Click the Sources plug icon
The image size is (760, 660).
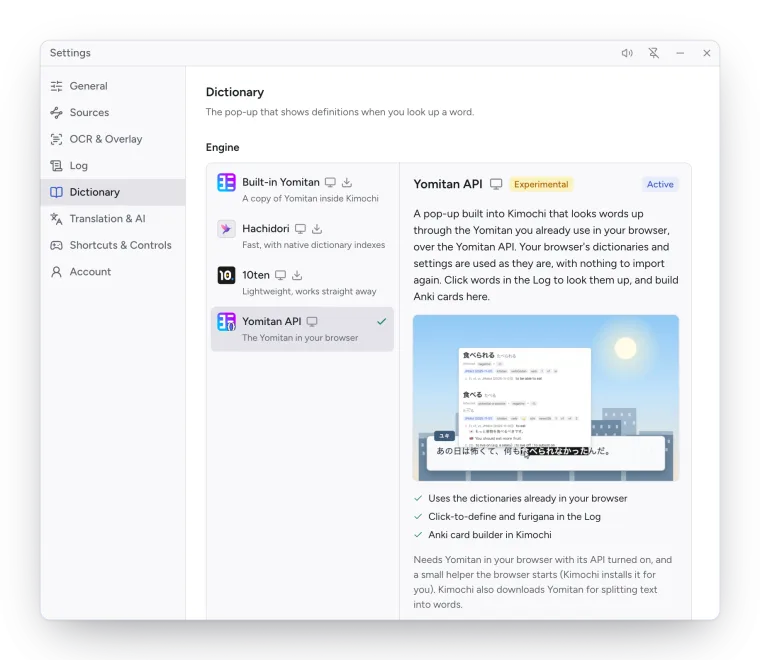56,112
